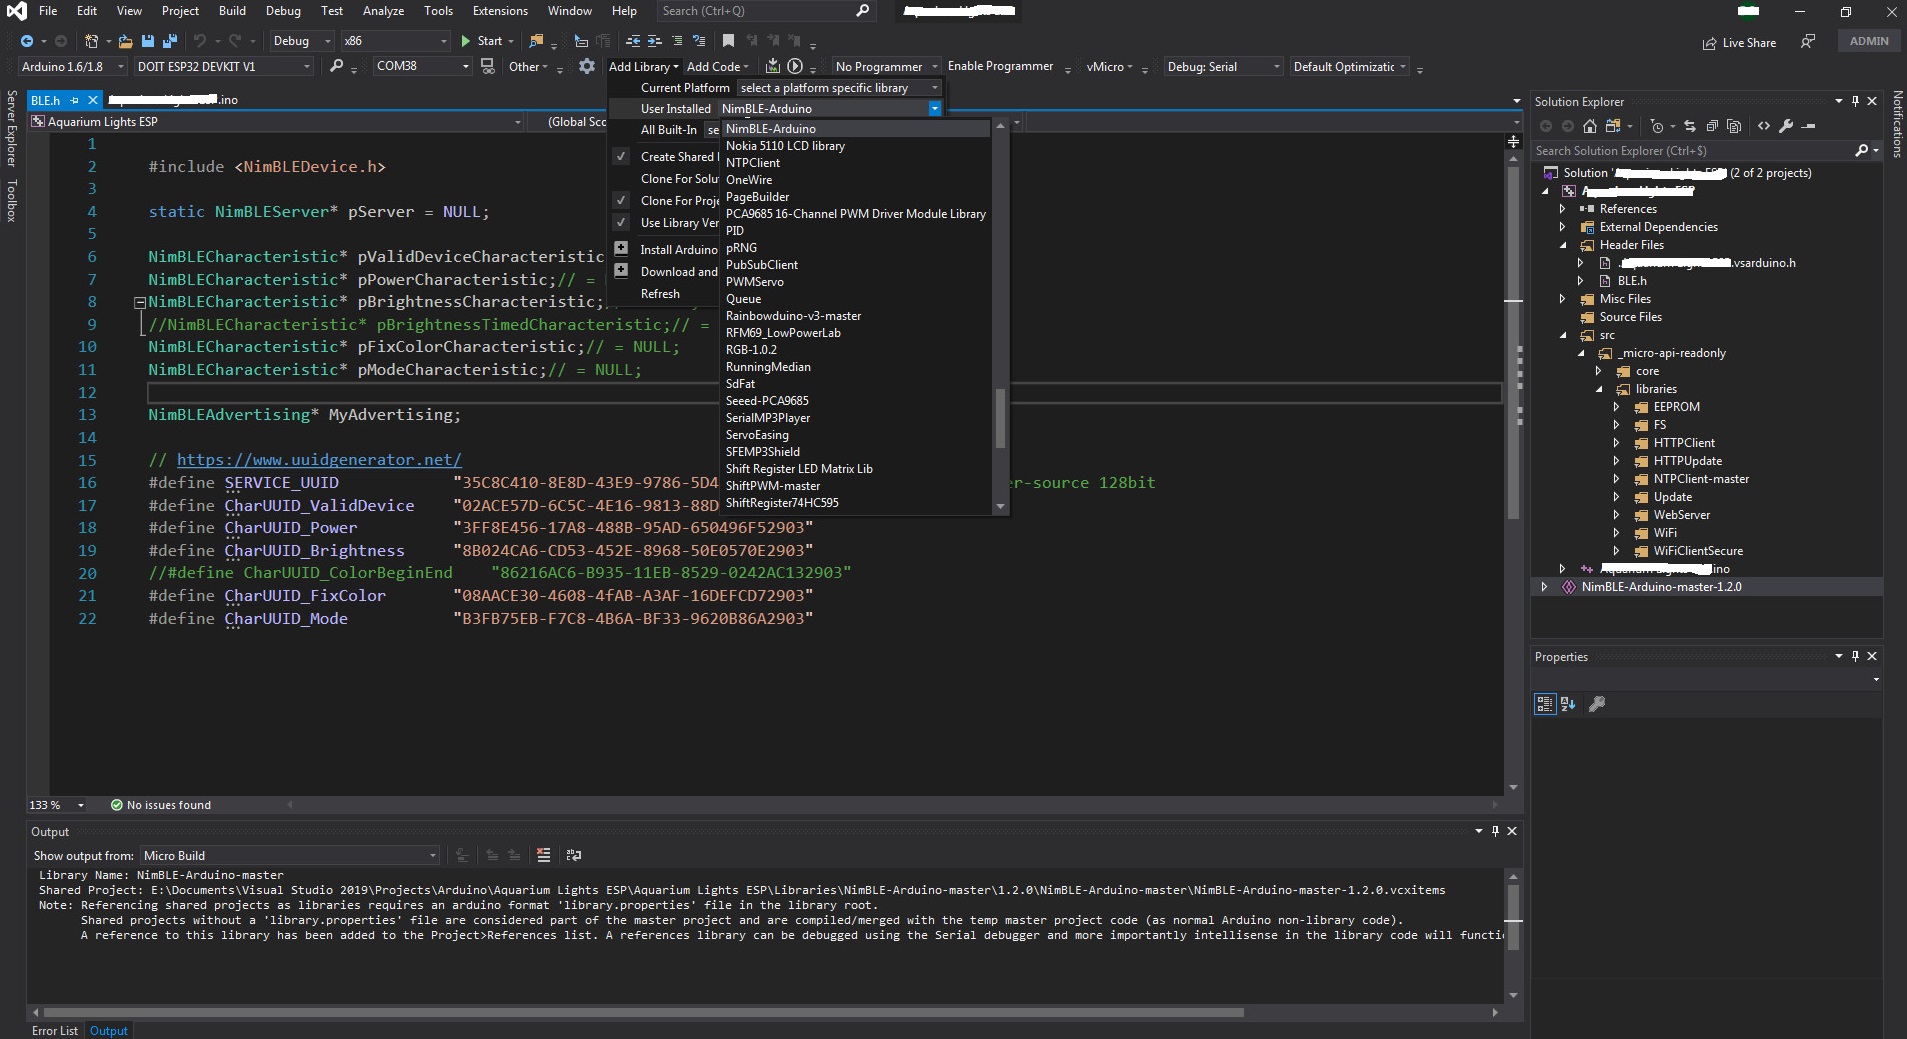Pin the BLE.h tab with pin icon
Screen dimensions: 1907x1039
74,100
